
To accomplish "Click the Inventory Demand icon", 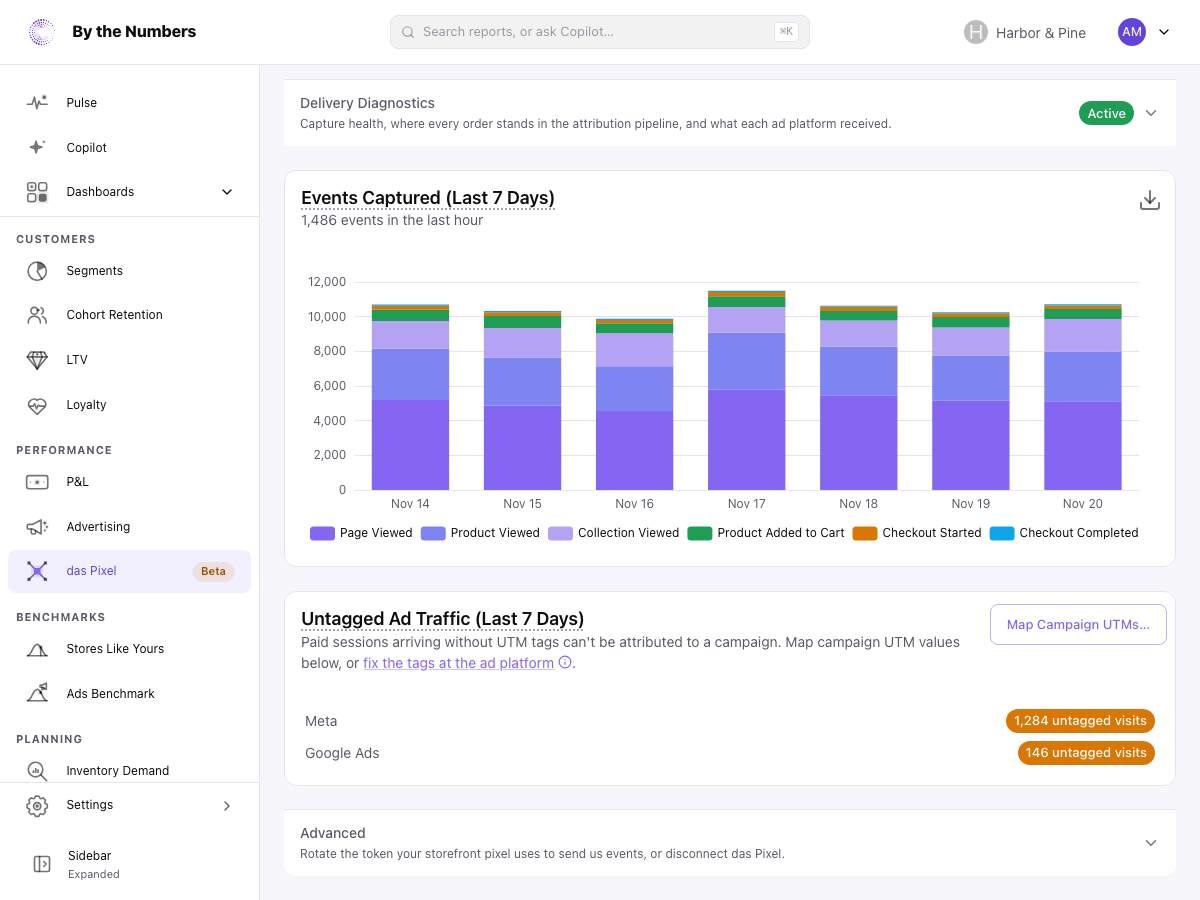I will tap(37, 771).
